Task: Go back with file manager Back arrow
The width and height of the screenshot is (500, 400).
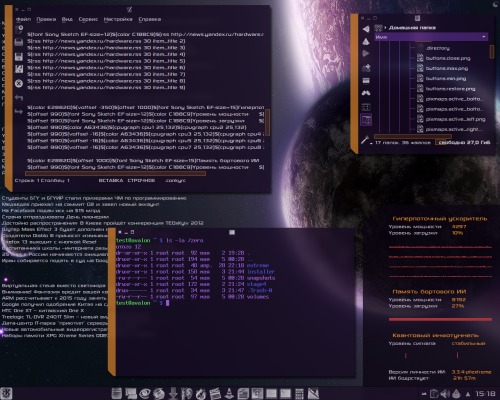Action: pos(366,29)
